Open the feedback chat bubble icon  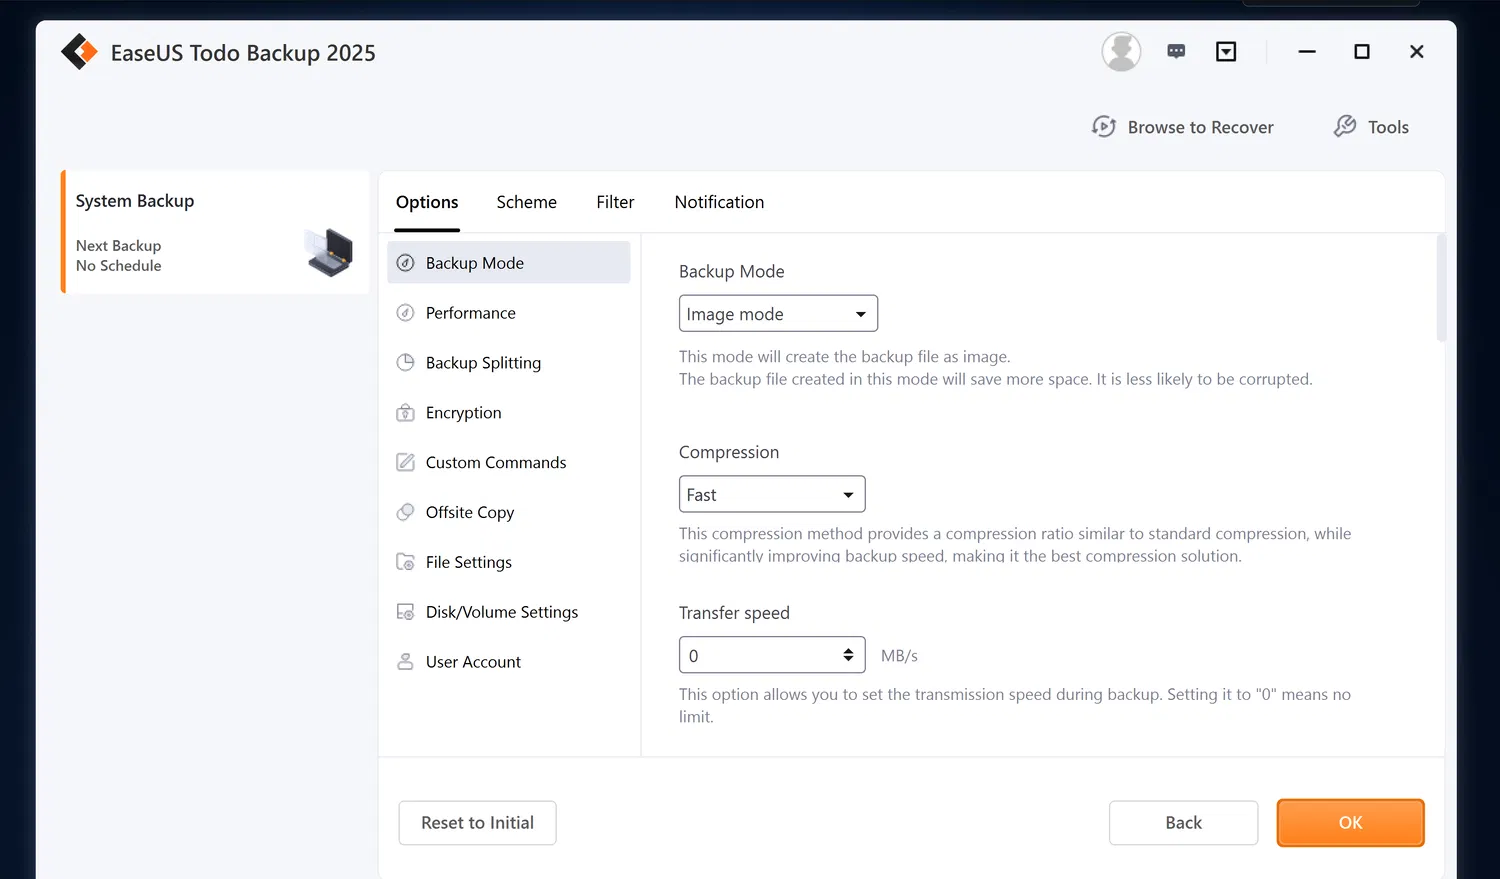(x=1176, y=52)
